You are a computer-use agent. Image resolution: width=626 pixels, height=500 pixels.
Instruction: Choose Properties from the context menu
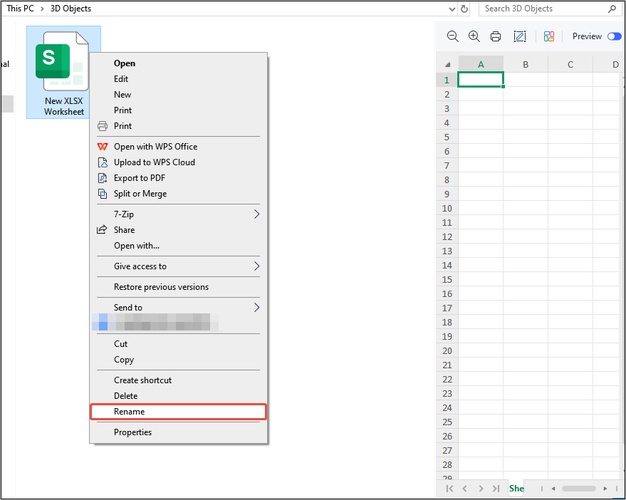[x=178, y=433]
